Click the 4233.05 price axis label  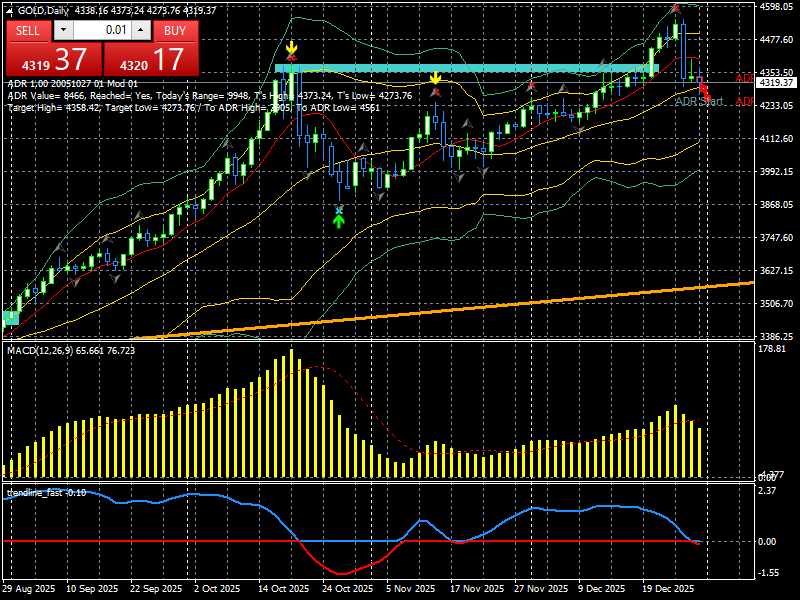777,105
